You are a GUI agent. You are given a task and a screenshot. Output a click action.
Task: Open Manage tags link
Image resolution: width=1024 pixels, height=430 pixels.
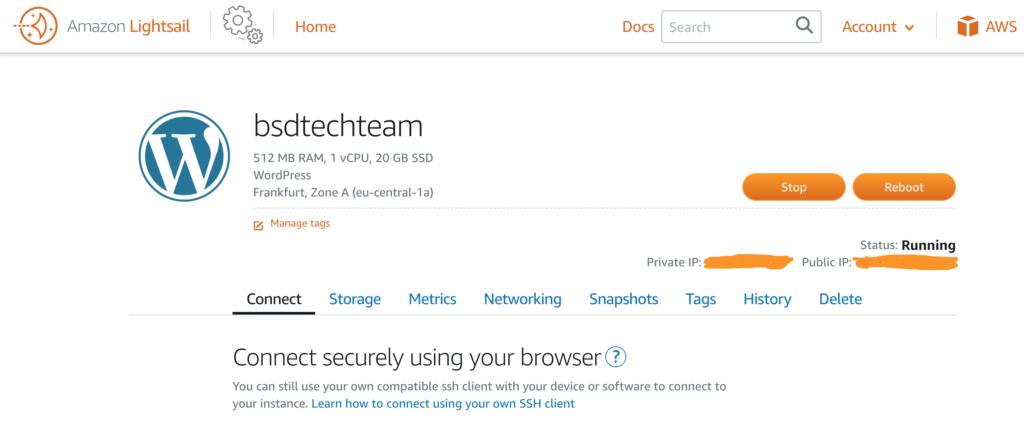pyautogui.click(x=300, y=223)
